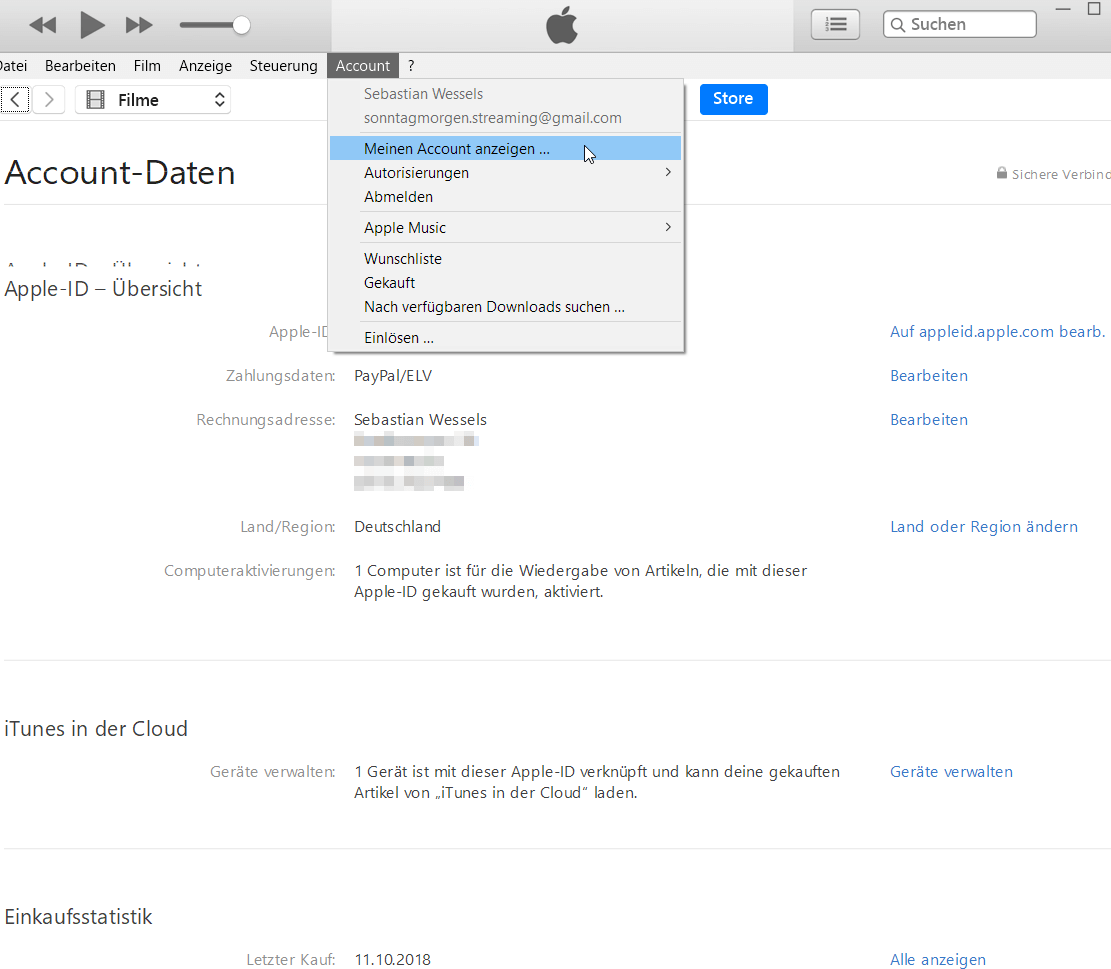Open the Up Next list icon
This screenshot has height=969, width=1111.
tap(835, 25)
